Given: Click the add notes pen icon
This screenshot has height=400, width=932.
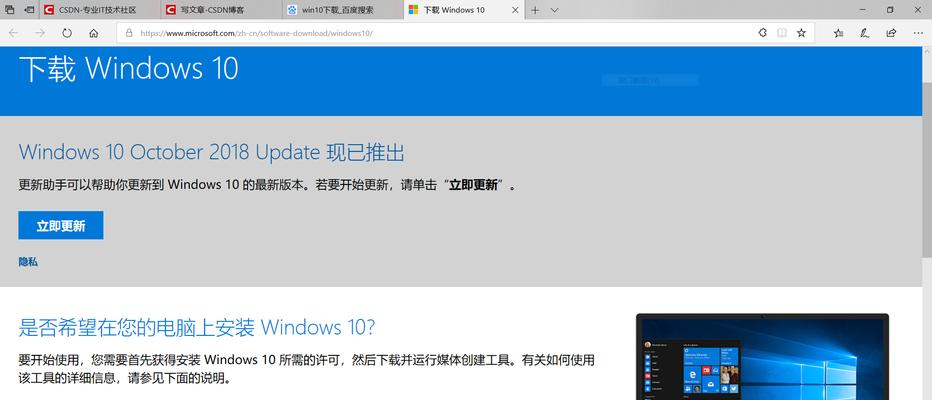Looking at the screenshot, I should pos(865,33).
